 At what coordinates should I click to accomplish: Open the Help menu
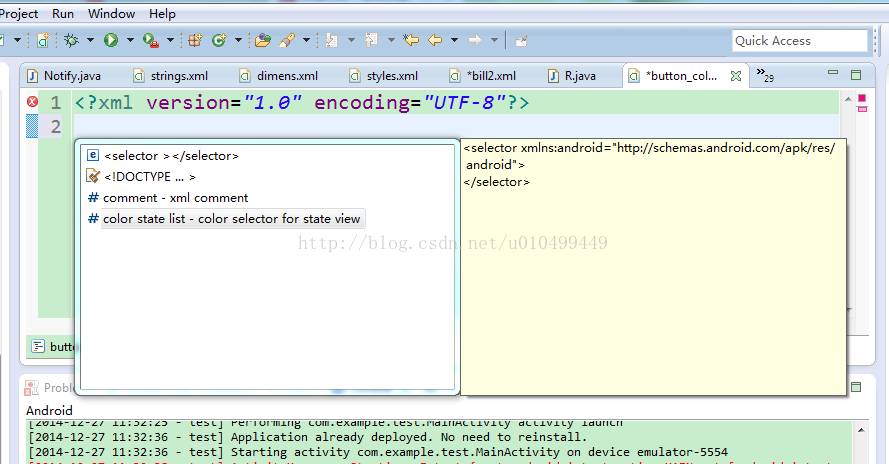(162, 14)
